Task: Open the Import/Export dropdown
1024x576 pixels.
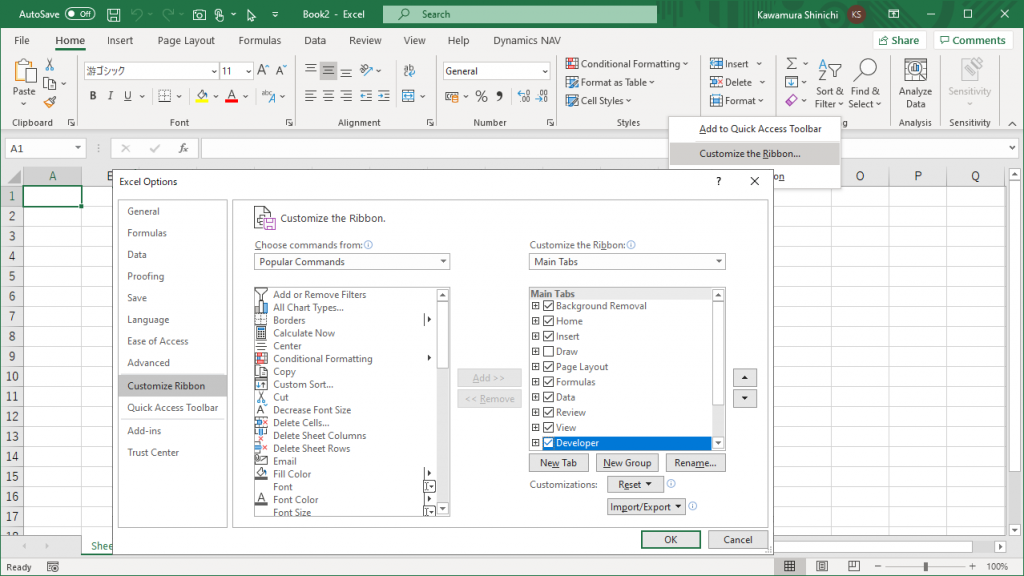Action: click(646, 507)
